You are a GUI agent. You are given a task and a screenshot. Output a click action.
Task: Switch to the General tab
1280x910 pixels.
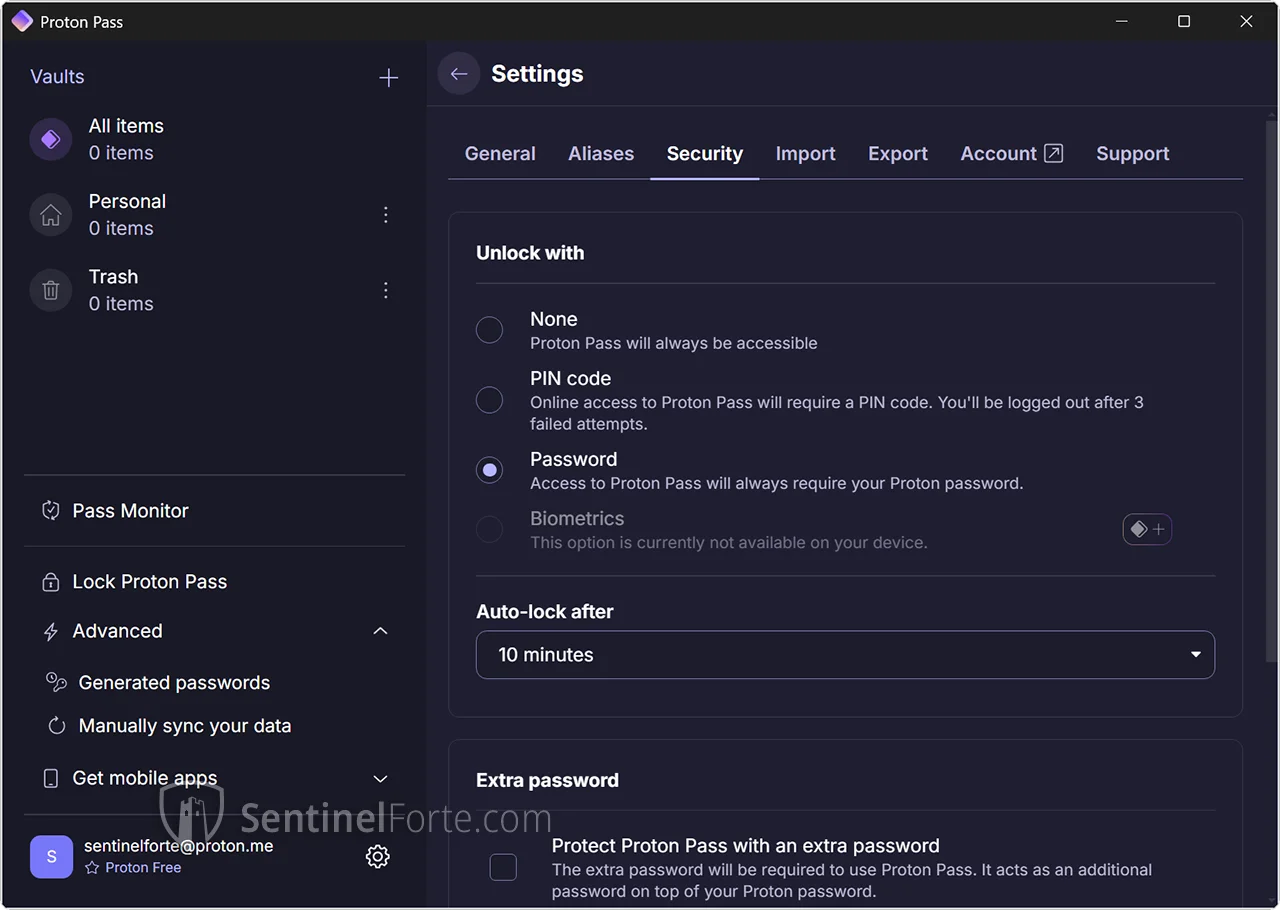500,153
